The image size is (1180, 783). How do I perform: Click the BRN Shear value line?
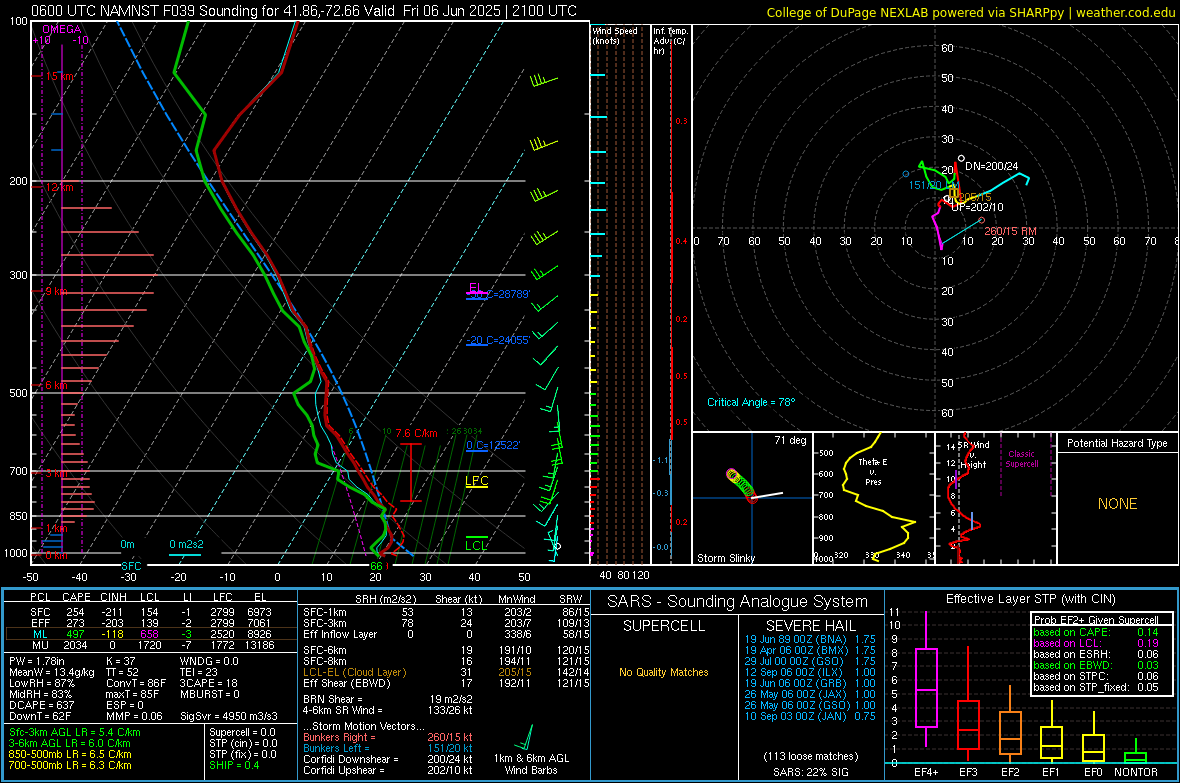pos(388,699)
